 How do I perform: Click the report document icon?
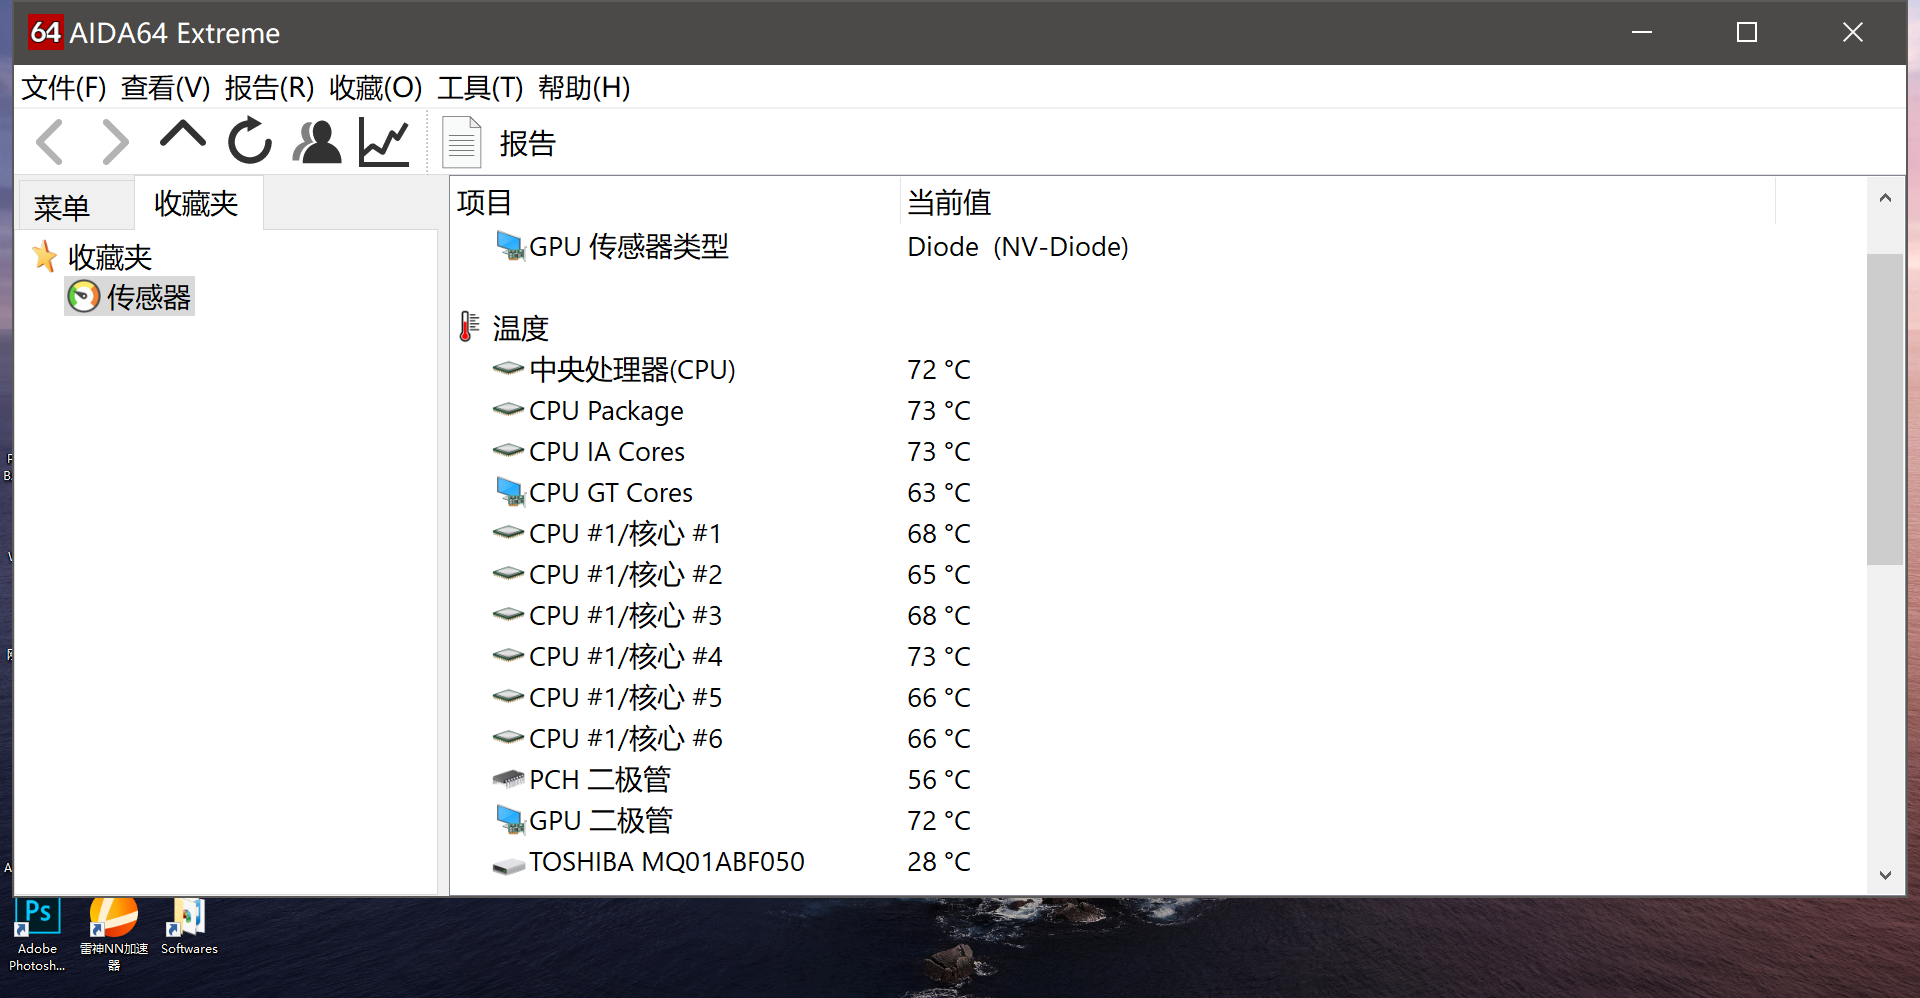462,142
